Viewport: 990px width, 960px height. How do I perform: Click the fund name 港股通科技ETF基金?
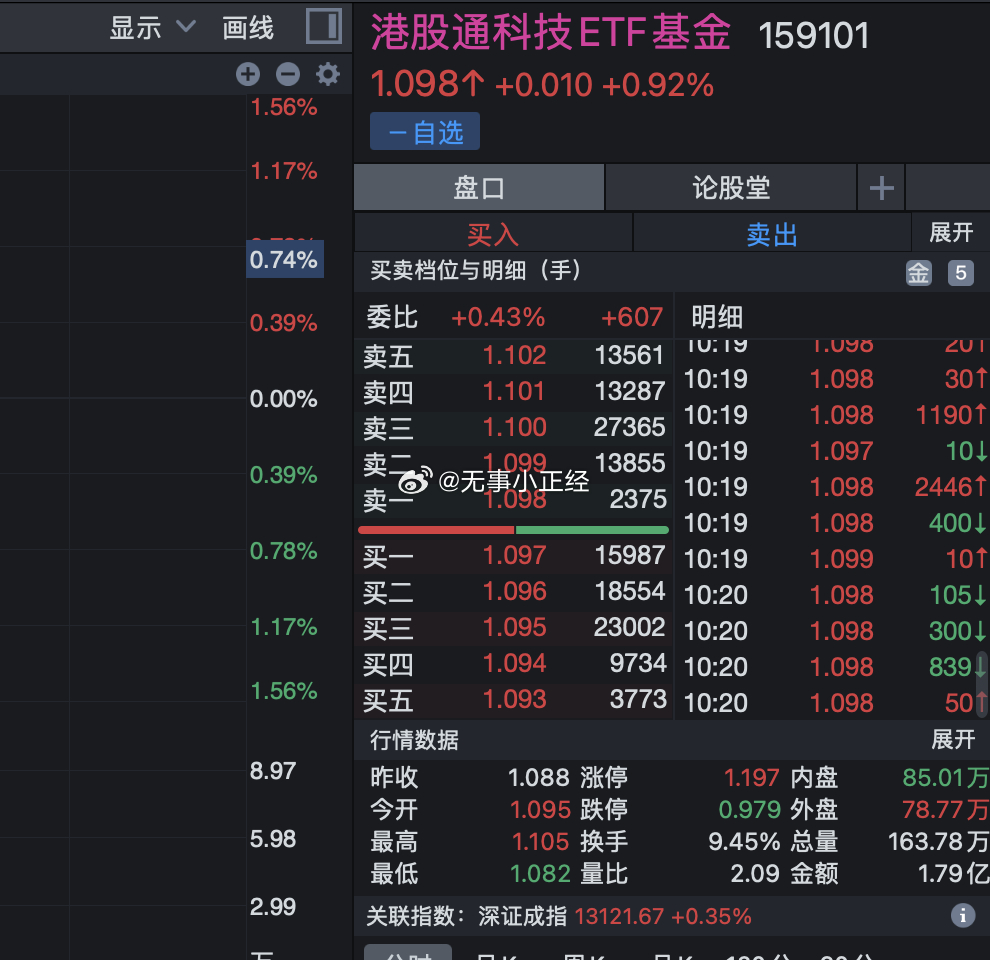(551, 33)
